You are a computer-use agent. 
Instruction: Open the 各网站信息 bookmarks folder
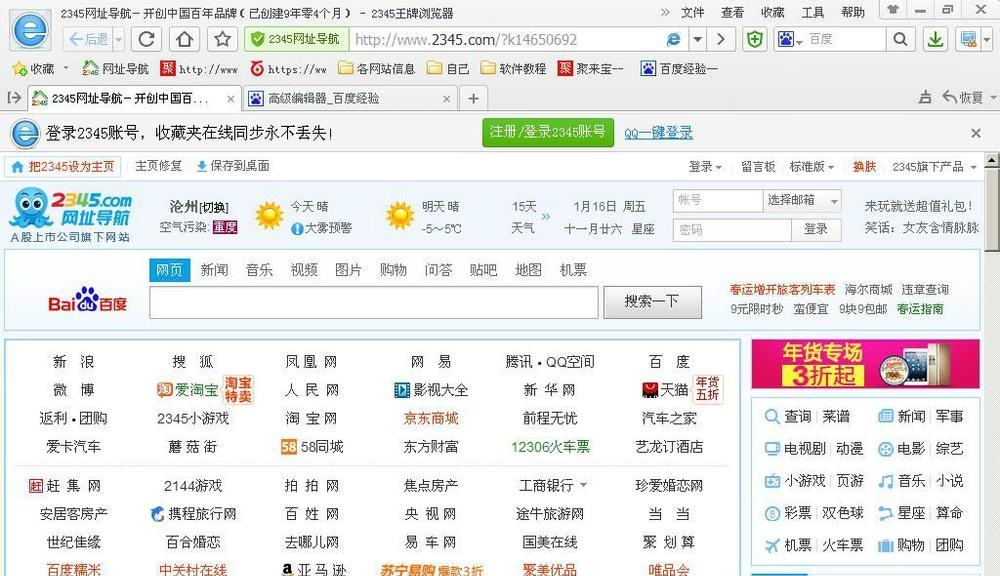pos(377,68)
